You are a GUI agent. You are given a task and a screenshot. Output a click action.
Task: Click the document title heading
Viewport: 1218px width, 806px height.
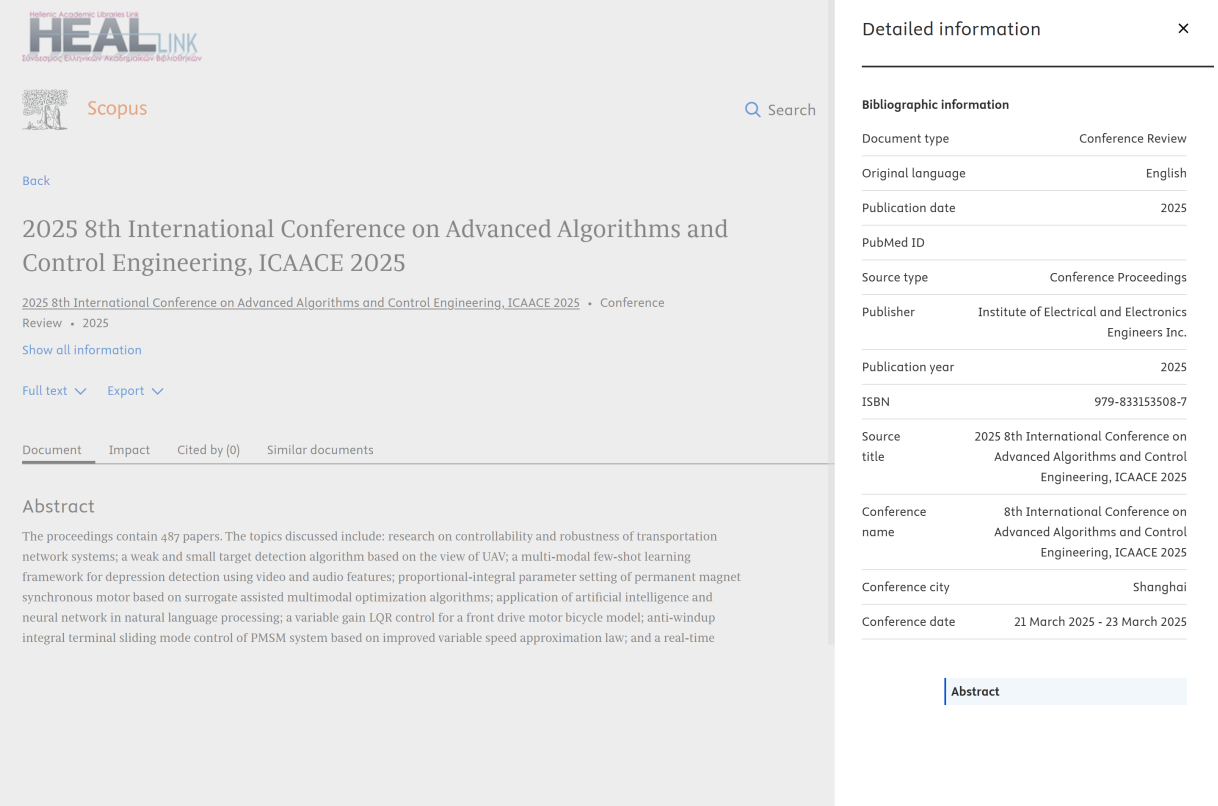pyautogui.click(x=375, y=245)
